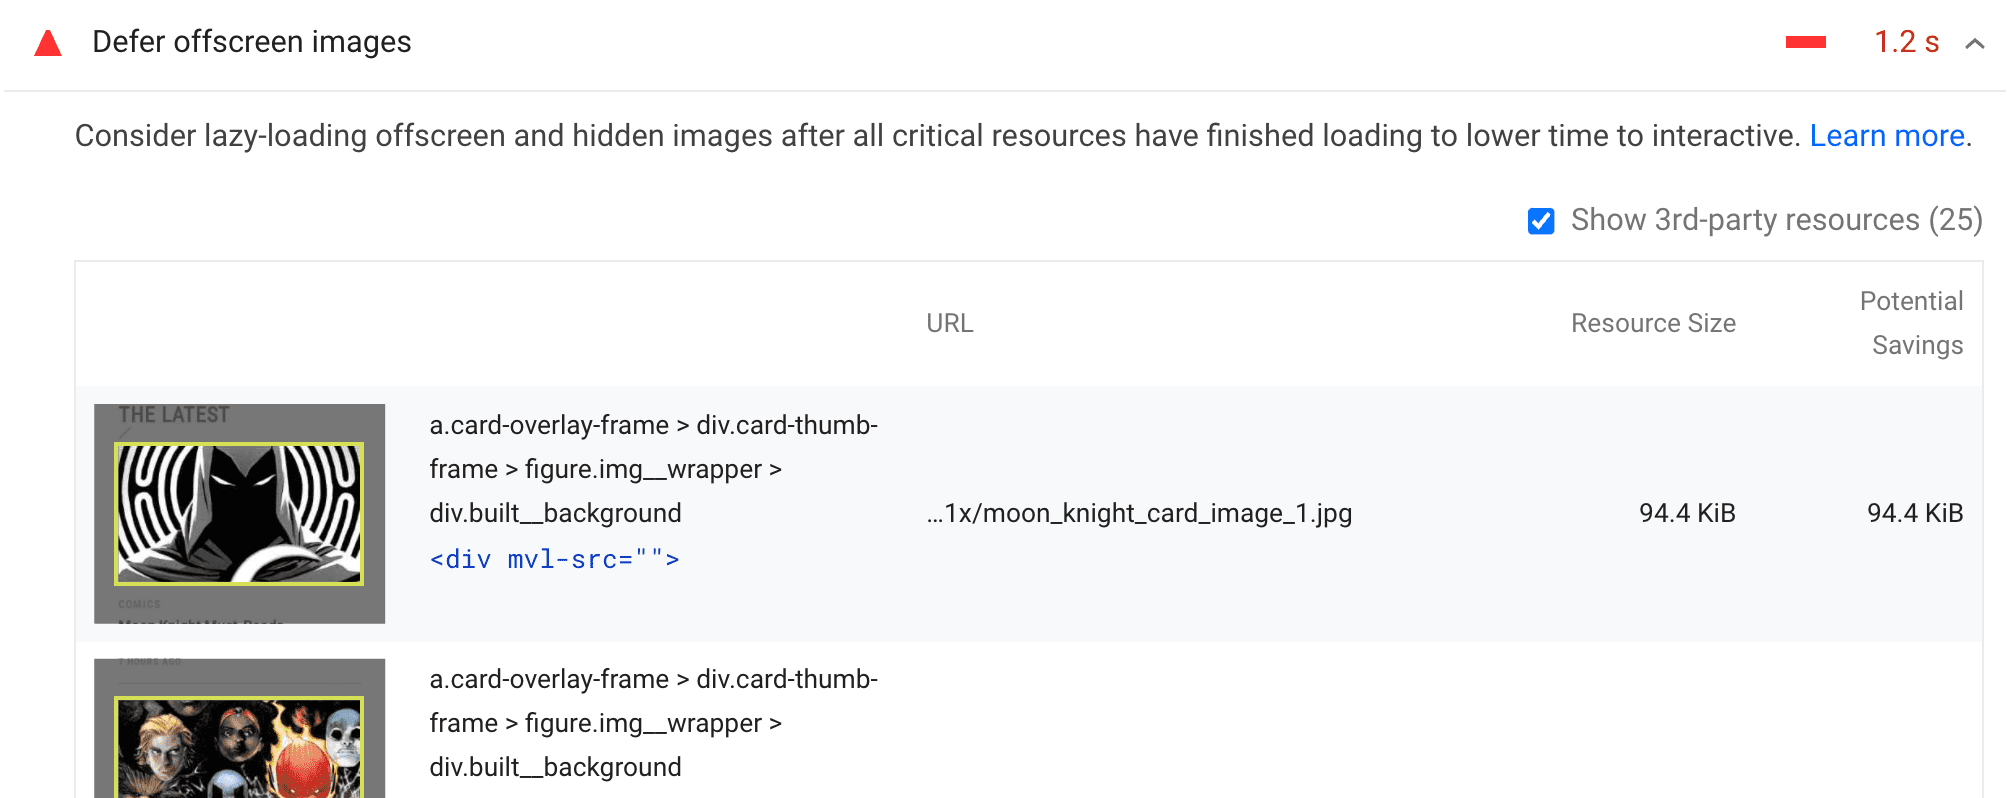Click the Moon Knight card thumbnail image
This screenshot has height=798, width=2012.
(x=239, y=513)
